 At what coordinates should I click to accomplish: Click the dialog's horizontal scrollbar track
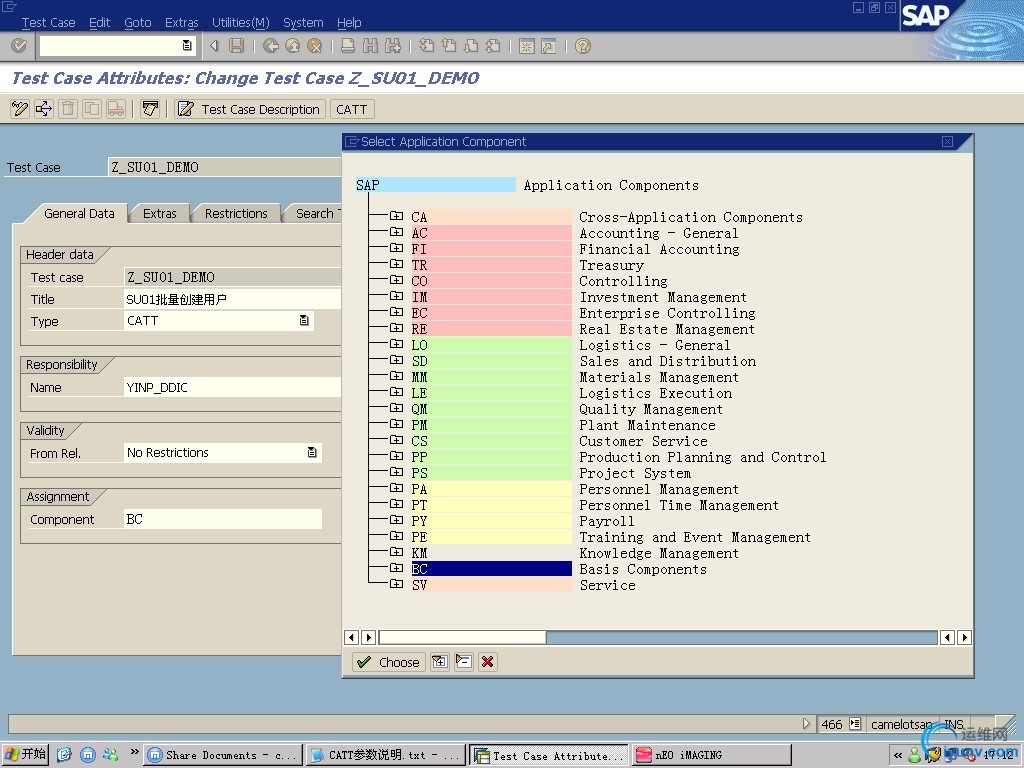pos(740,637)
